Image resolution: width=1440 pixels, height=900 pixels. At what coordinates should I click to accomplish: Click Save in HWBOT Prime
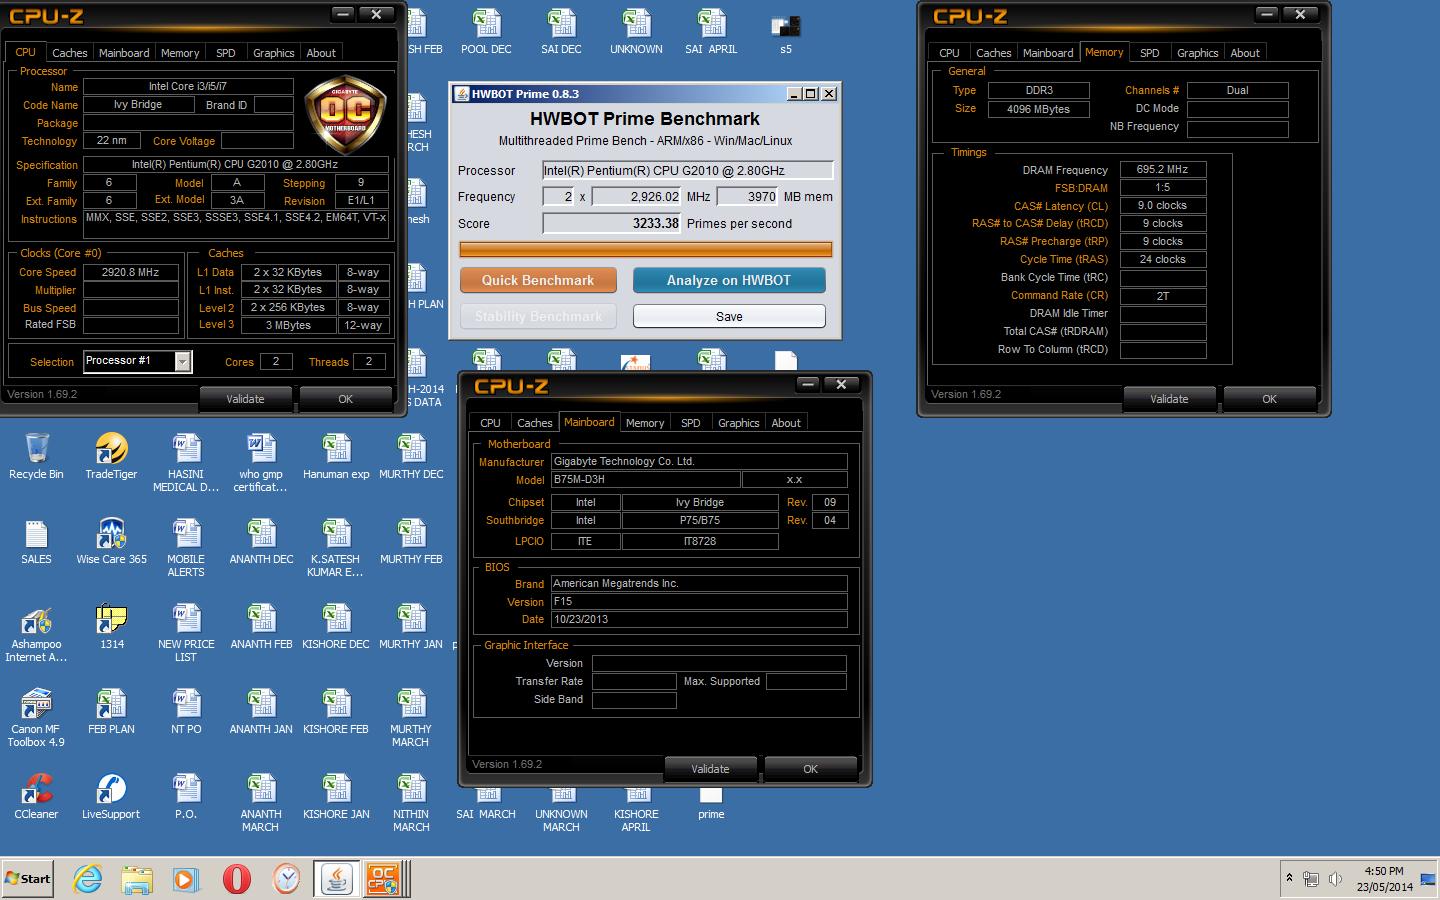coord(729,316)
